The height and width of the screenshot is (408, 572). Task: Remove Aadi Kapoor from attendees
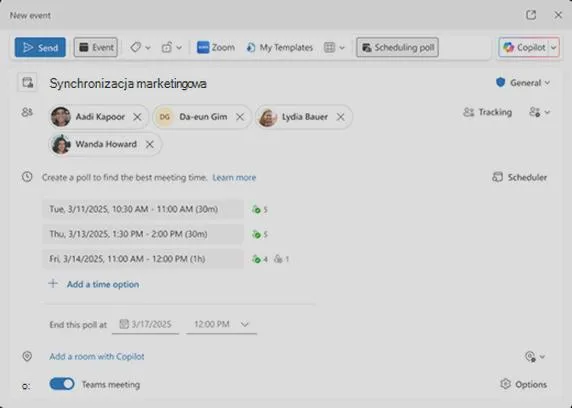pos(137,117)
